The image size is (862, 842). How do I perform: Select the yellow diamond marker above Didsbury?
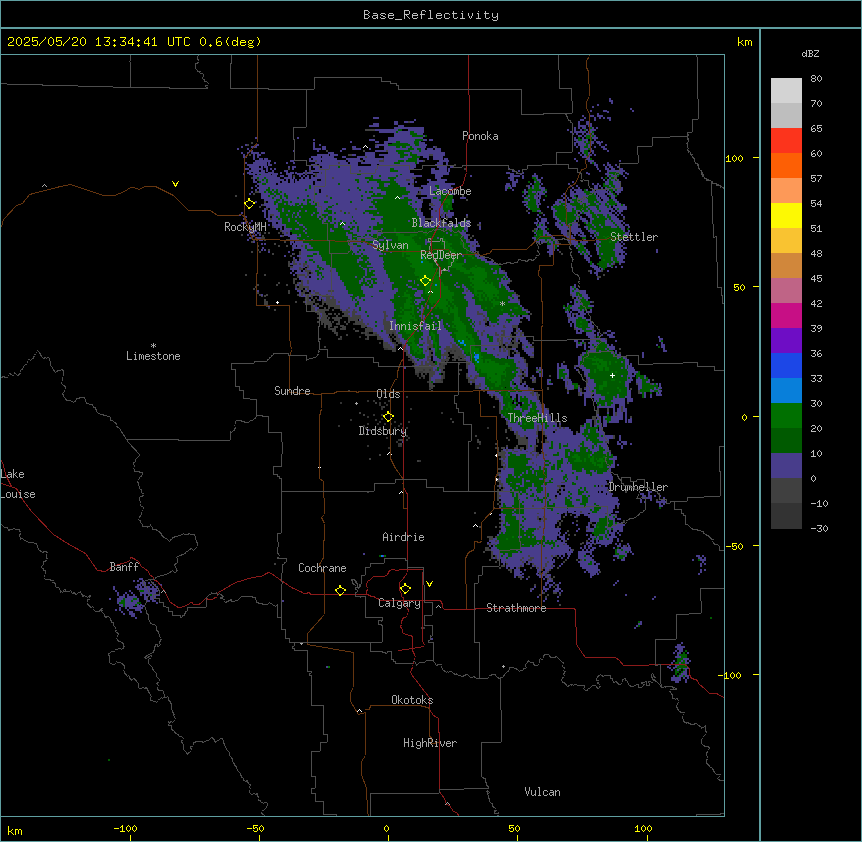(x=388, y=417)
